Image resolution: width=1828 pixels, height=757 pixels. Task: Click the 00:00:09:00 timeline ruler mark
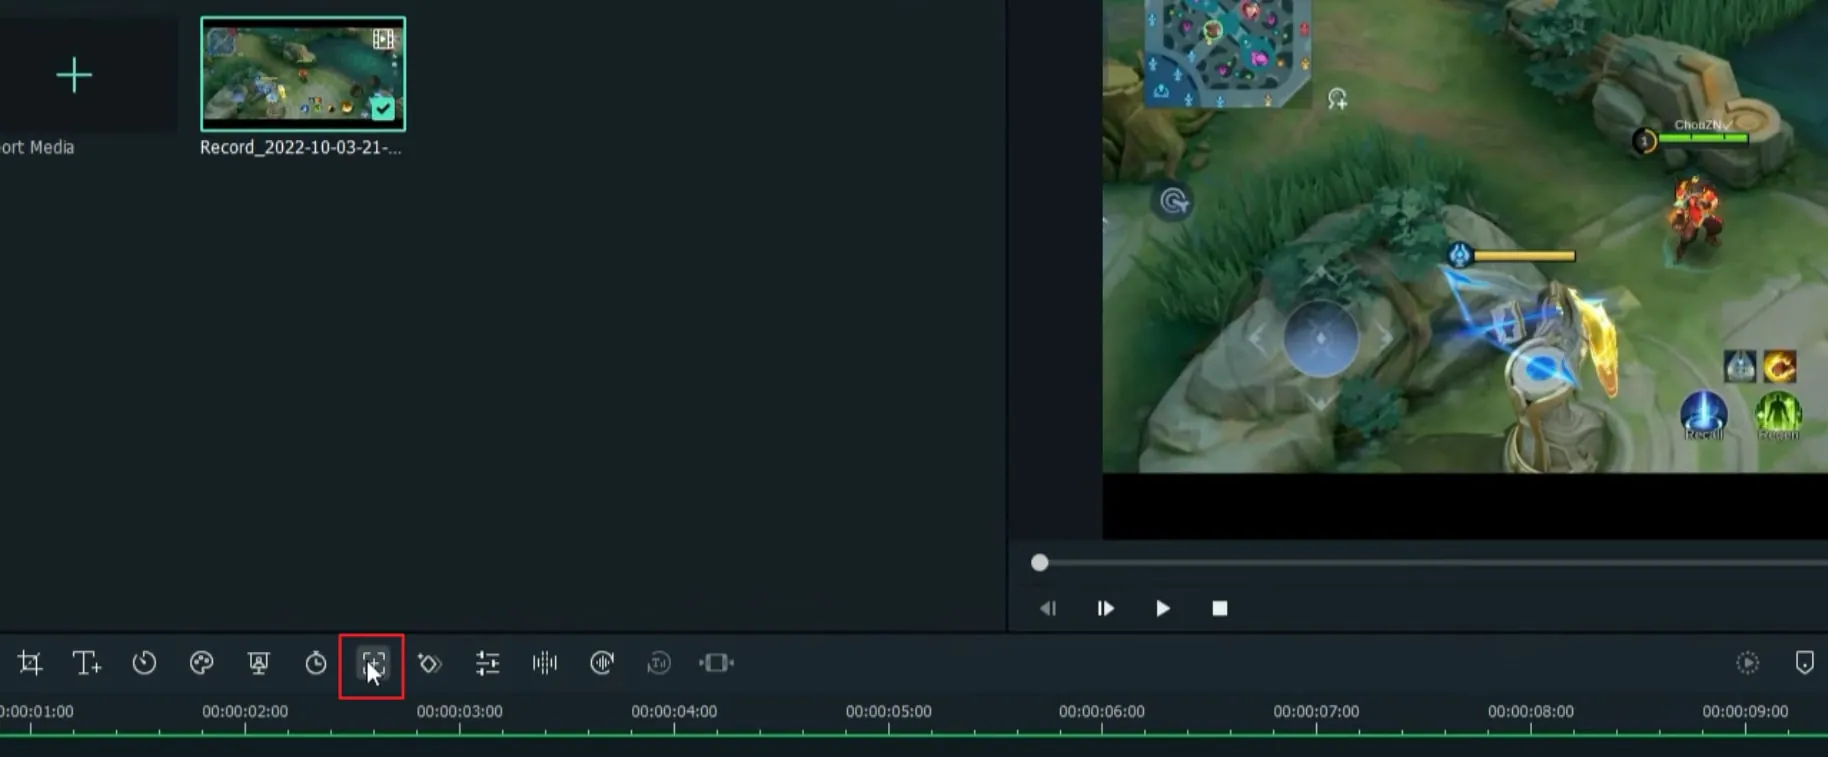pyautogui.click(x=1745, y=712)
